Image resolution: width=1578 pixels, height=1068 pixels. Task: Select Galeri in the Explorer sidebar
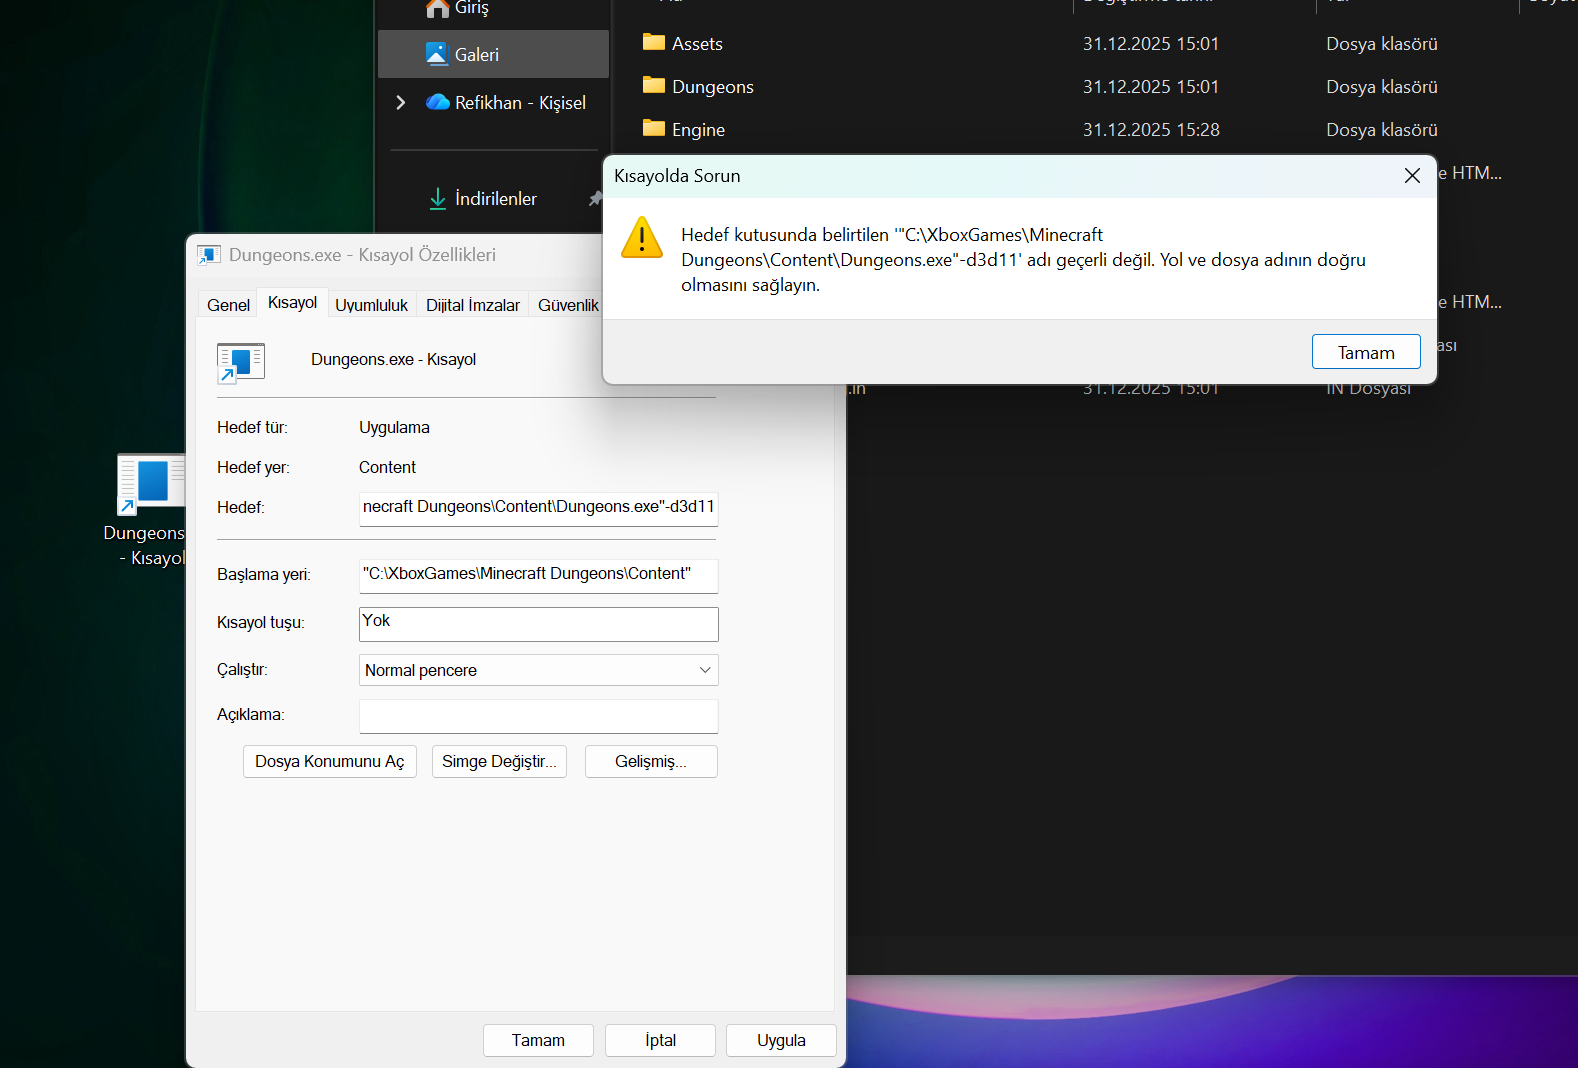click(x=493, y=54)
